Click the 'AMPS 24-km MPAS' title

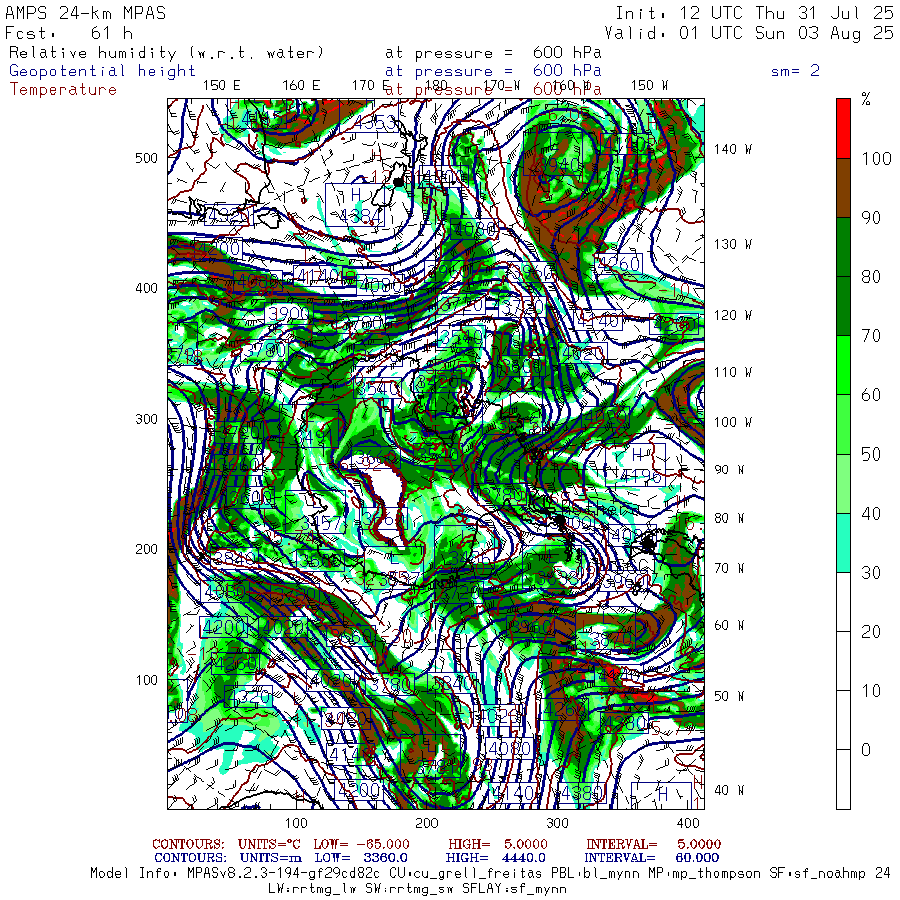tap(86, 13)
